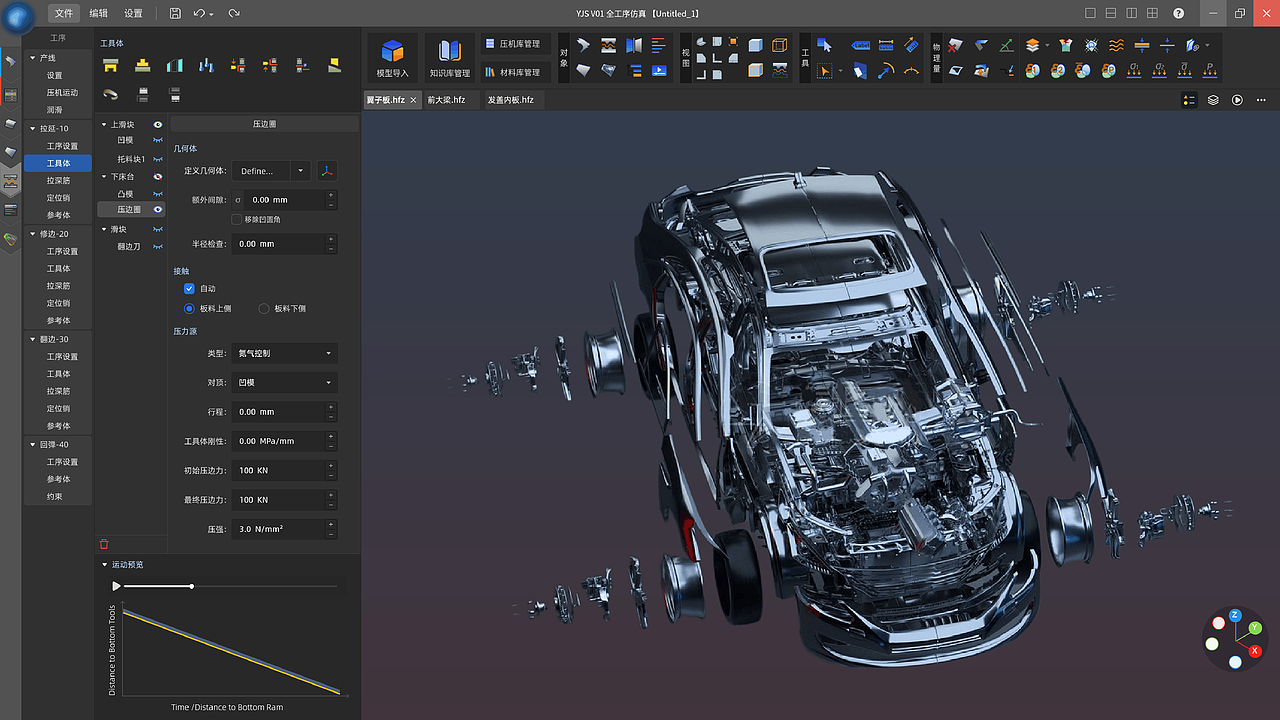Collapse the 修边-20 tree section
Screen dimensions: 1280x720
(x=32, y=234)
